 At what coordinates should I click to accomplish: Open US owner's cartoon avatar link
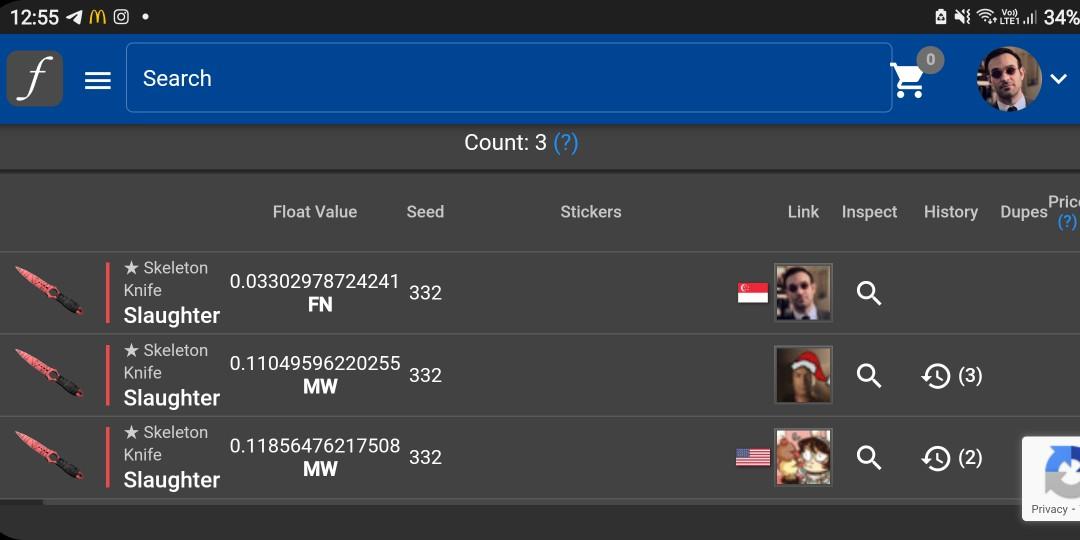(x=803, y=457)
